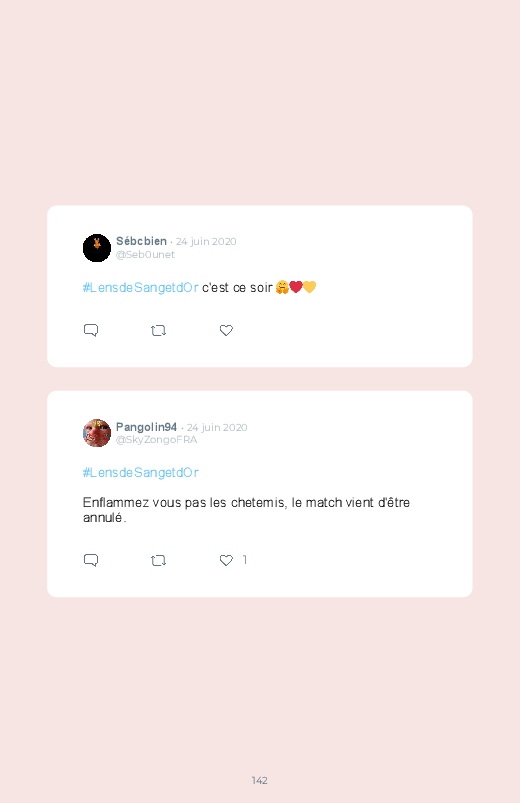Like Pangolin94's tweet with the heart icon
Screen dimensions: 520x803
[226, 560]
